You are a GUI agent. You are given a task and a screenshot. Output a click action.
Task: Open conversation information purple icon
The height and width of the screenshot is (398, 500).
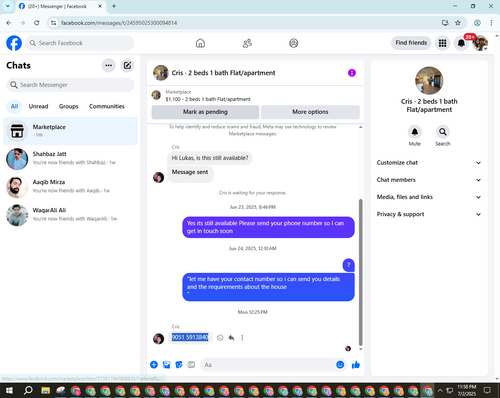(x=352, y=73)
